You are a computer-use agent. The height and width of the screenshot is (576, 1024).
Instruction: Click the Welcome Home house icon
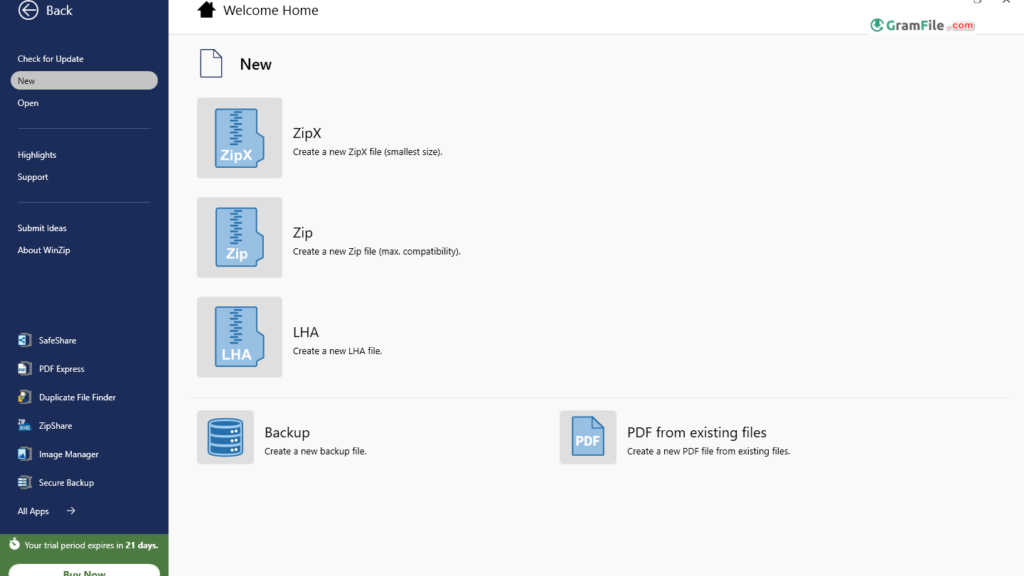206,10
